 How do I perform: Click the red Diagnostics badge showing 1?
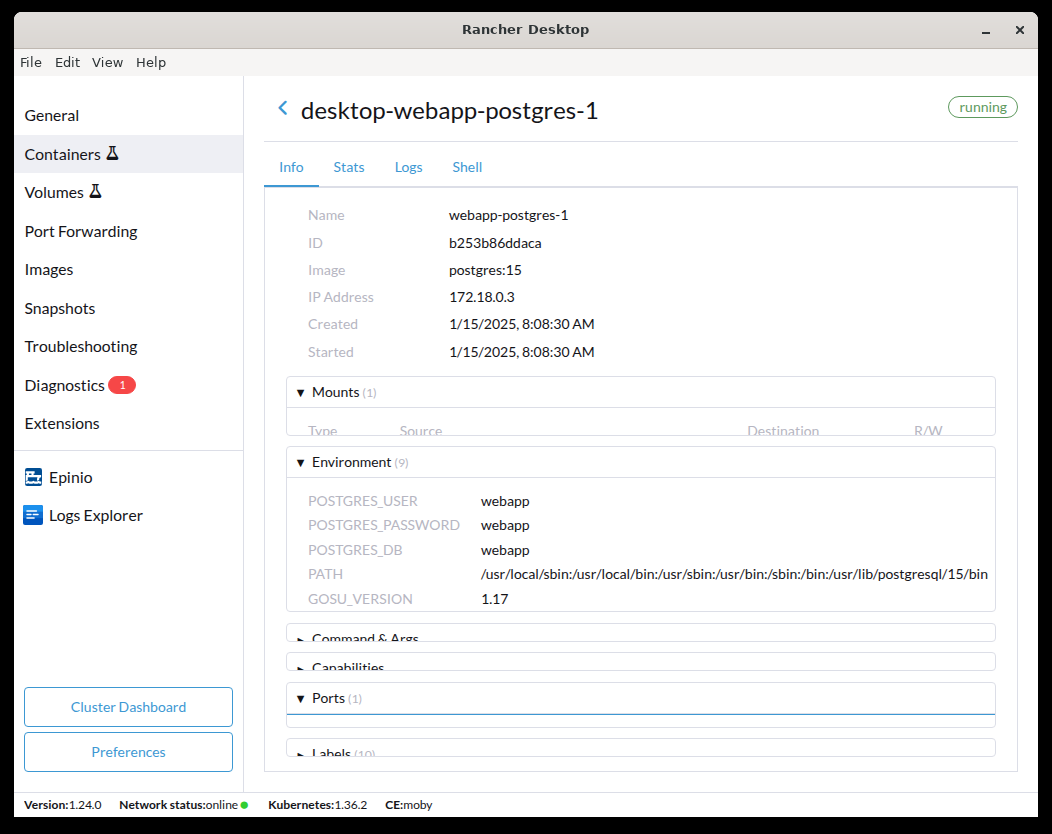click(x=122, y=385)
